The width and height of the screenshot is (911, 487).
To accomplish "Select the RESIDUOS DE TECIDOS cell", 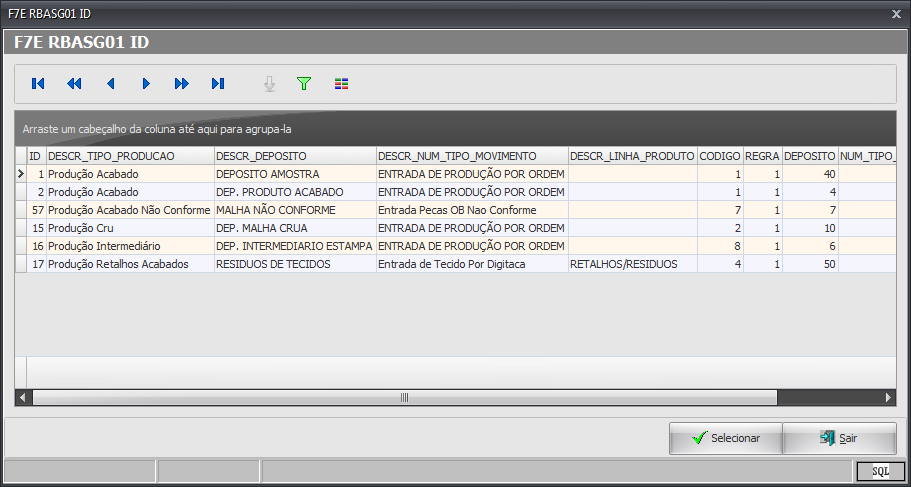I will (x=295, y=264).
